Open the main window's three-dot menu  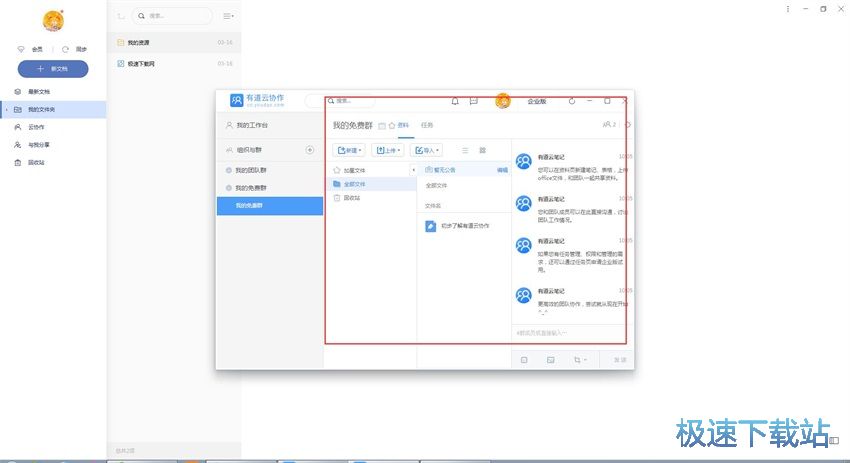(788, 9)
